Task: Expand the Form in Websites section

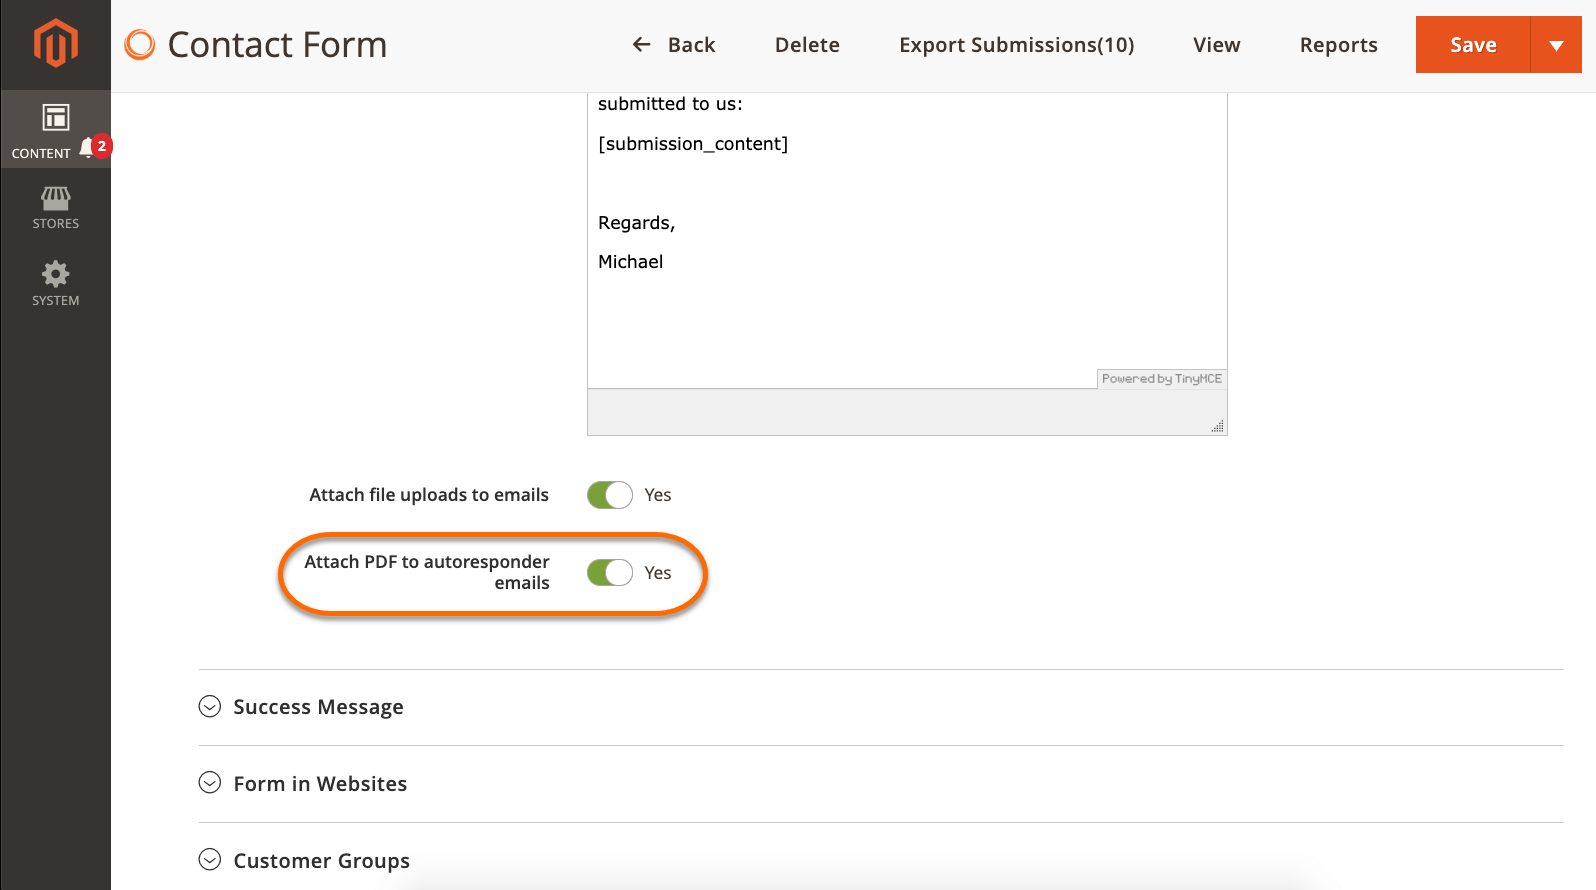Action: click(x=320, y=784)
